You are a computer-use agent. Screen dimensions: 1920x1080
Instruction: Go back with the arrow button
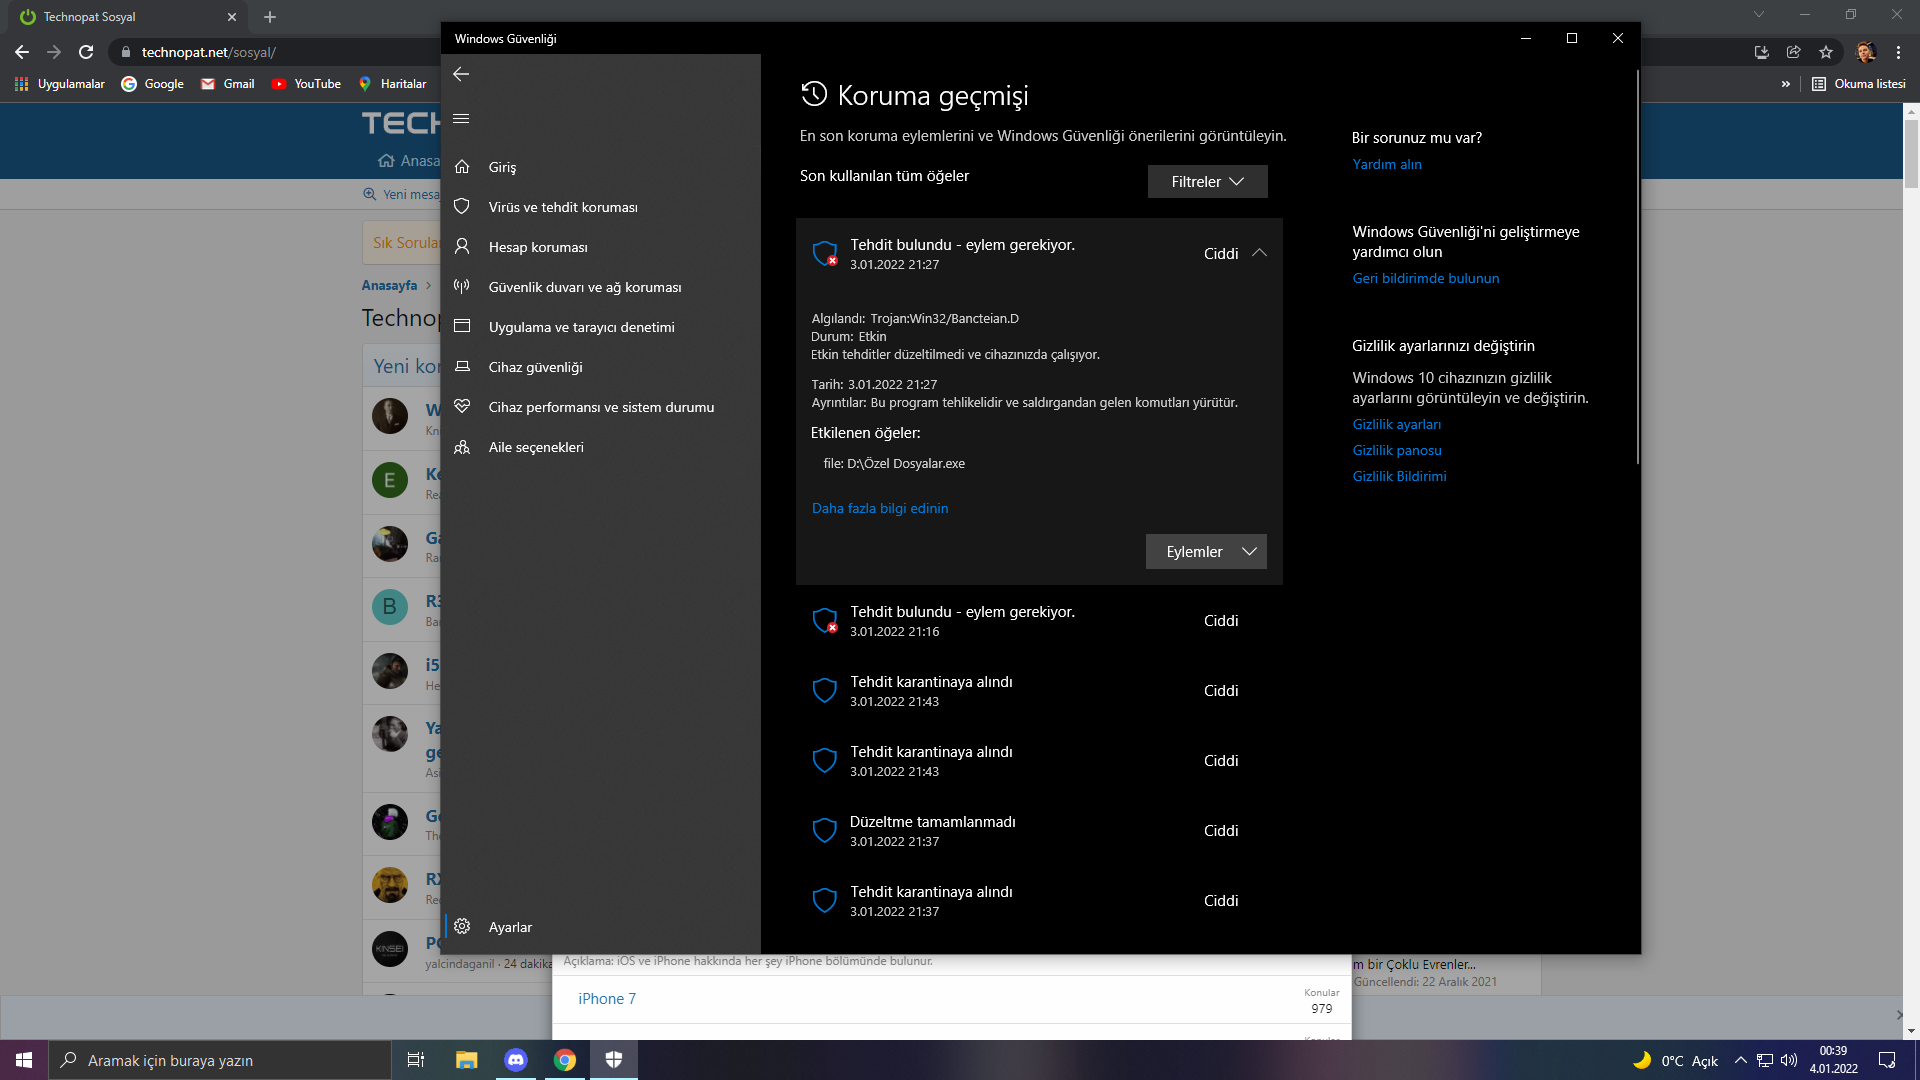[461, 74]
